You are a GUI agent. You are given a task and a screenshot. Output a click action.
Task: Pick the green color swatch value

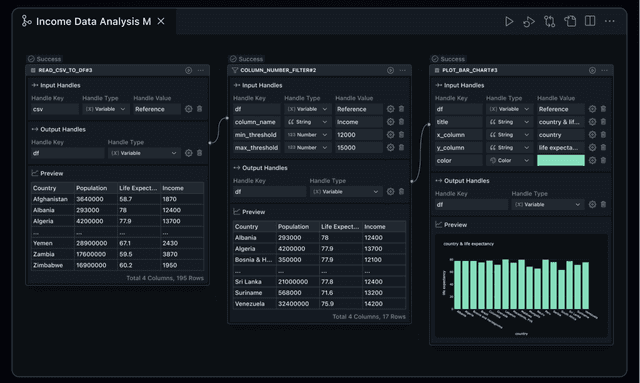[x=561, y=160]
